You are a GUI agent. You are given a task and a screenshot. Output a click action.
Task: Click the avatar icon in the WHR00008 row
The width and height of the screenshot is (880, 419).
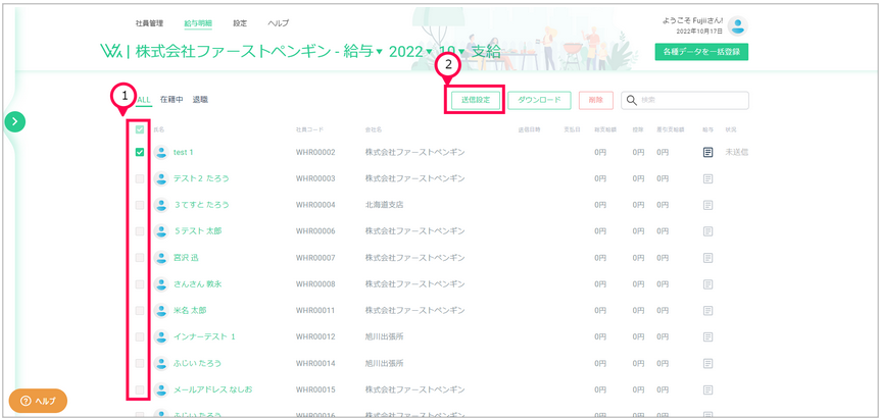pos(162,284)
